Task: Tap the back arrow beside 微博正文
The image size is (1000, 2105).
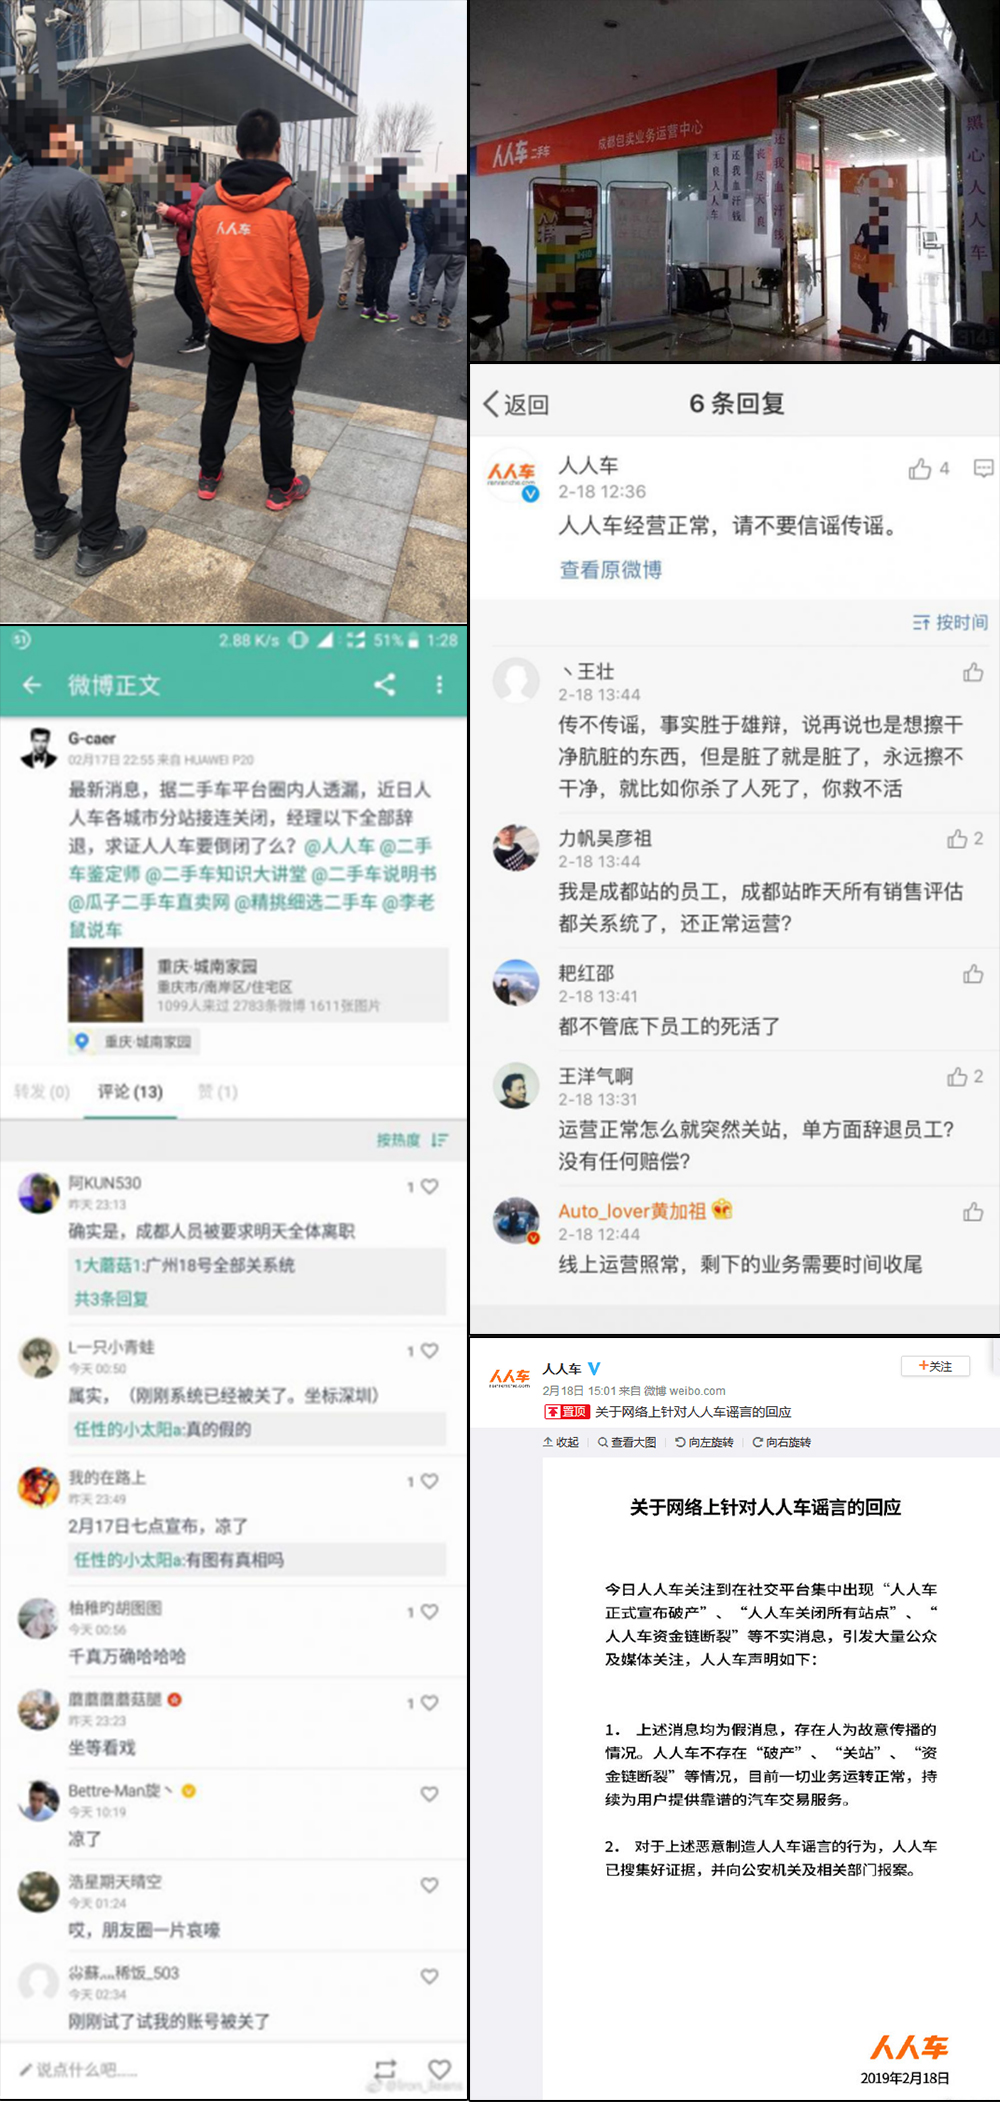Action: point(32,685)
